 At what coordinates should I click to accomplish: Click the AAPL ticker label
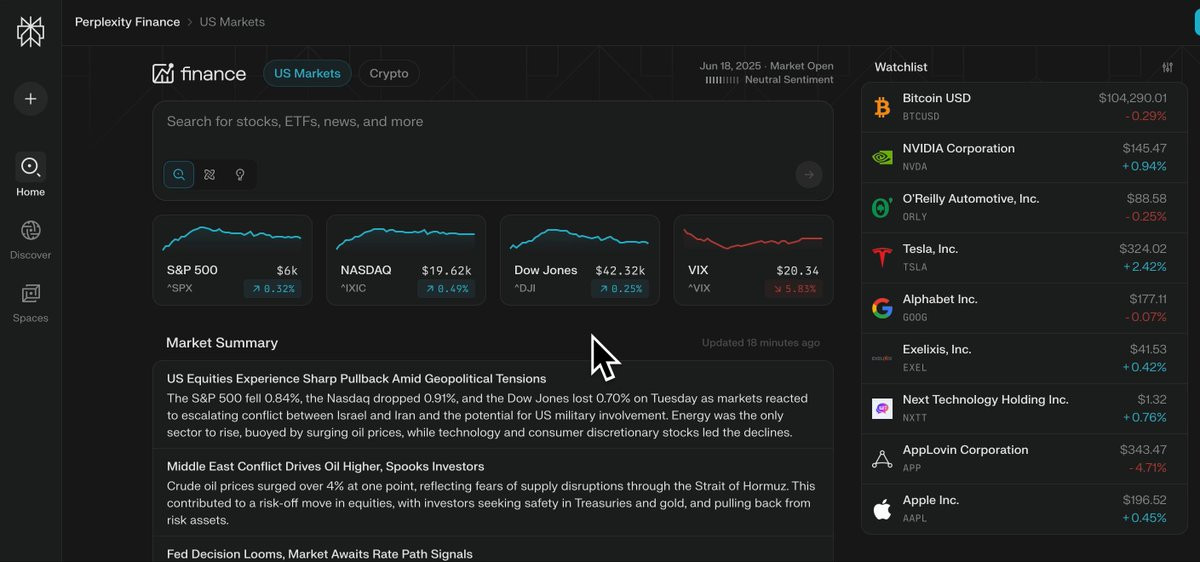(x=915, y=518)
